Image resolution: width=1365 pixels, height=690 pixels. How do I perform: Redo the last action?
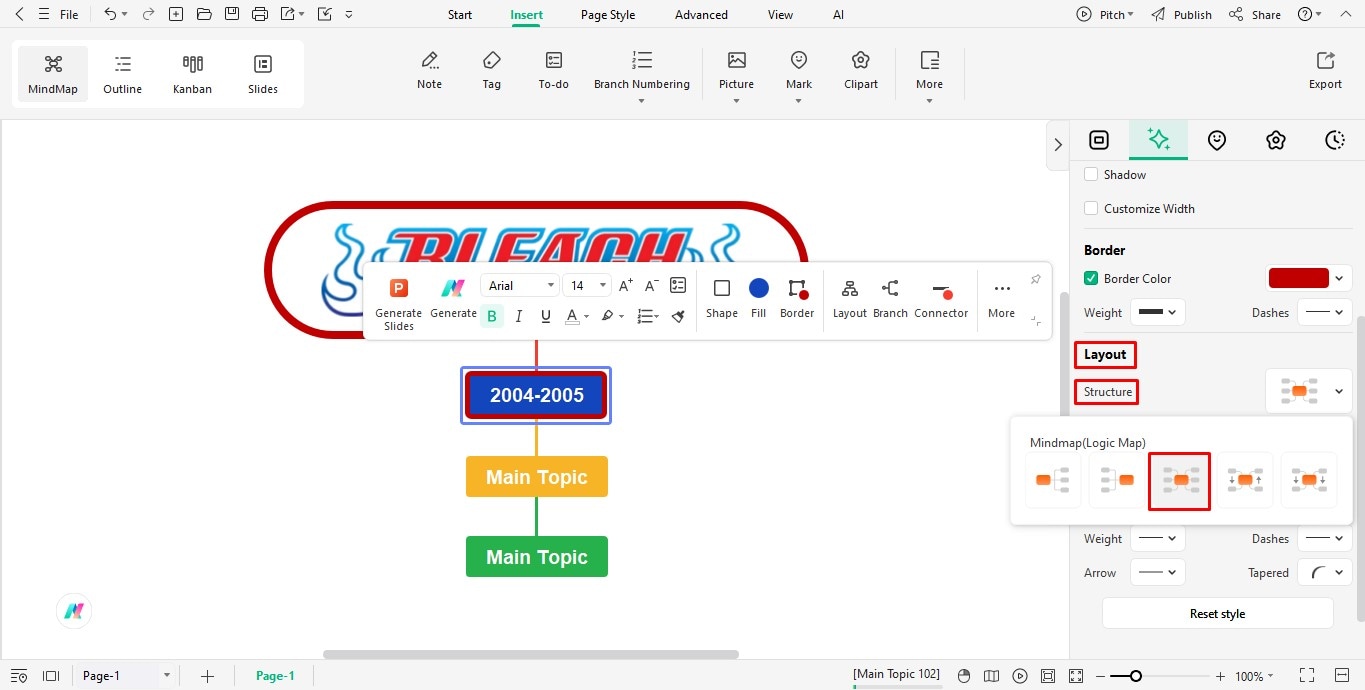[x=148, y=14]
